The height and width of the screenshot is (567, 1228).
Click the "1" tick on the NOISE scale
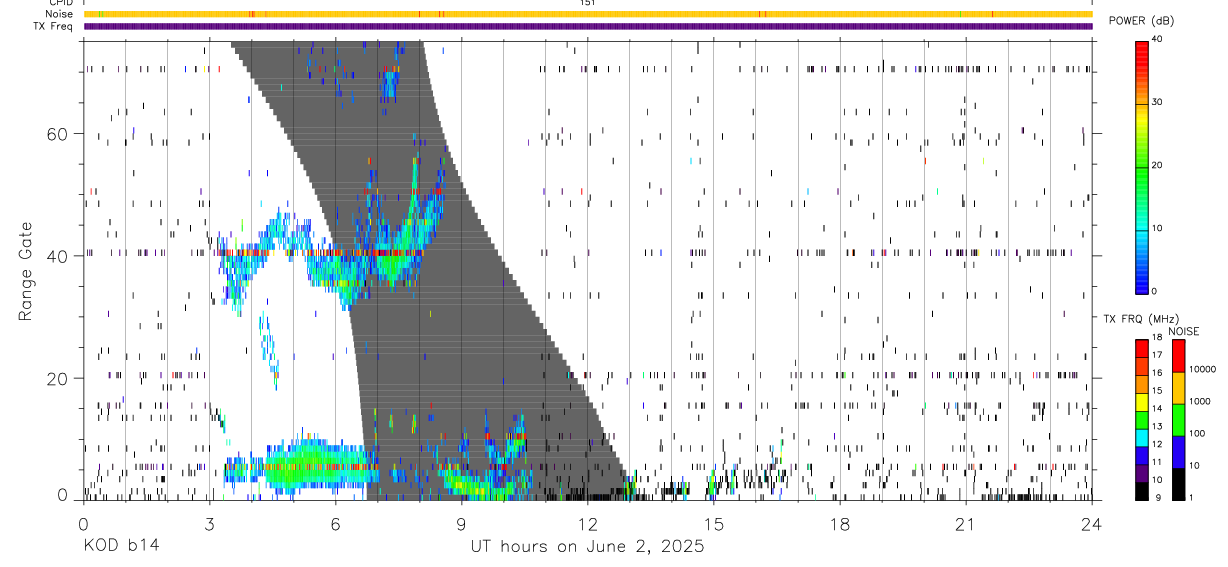[1193, 497]
